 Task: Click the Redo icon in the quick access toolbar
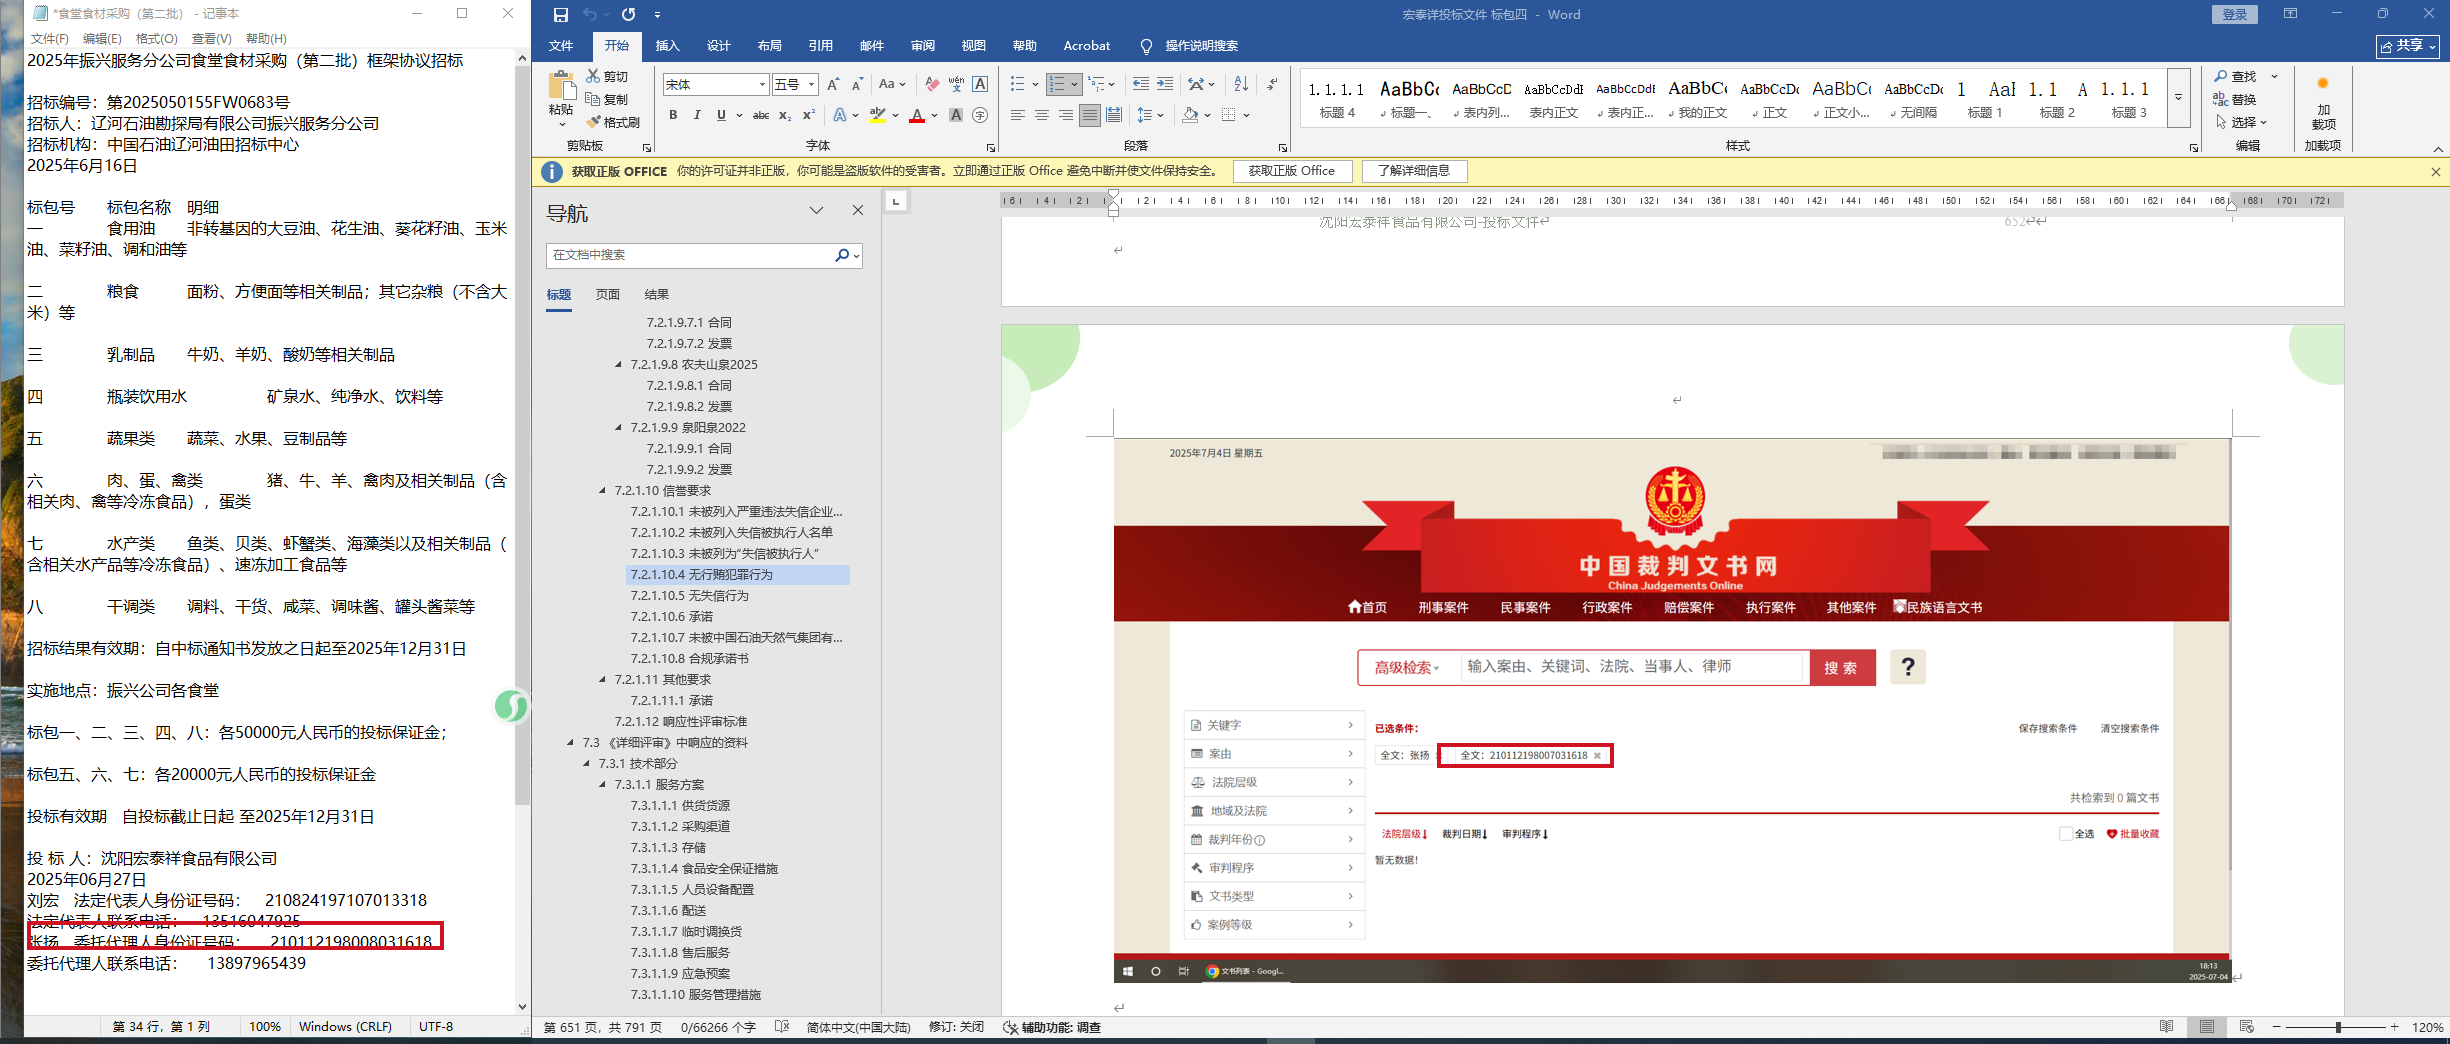click(628, 15)
